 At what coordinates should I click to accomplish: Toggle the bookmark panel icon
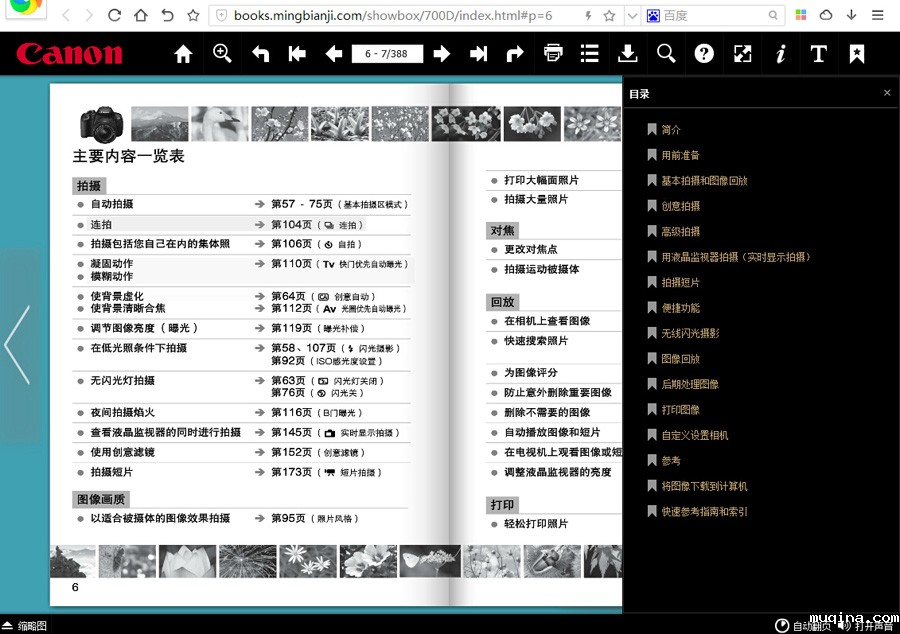(857, 54)
